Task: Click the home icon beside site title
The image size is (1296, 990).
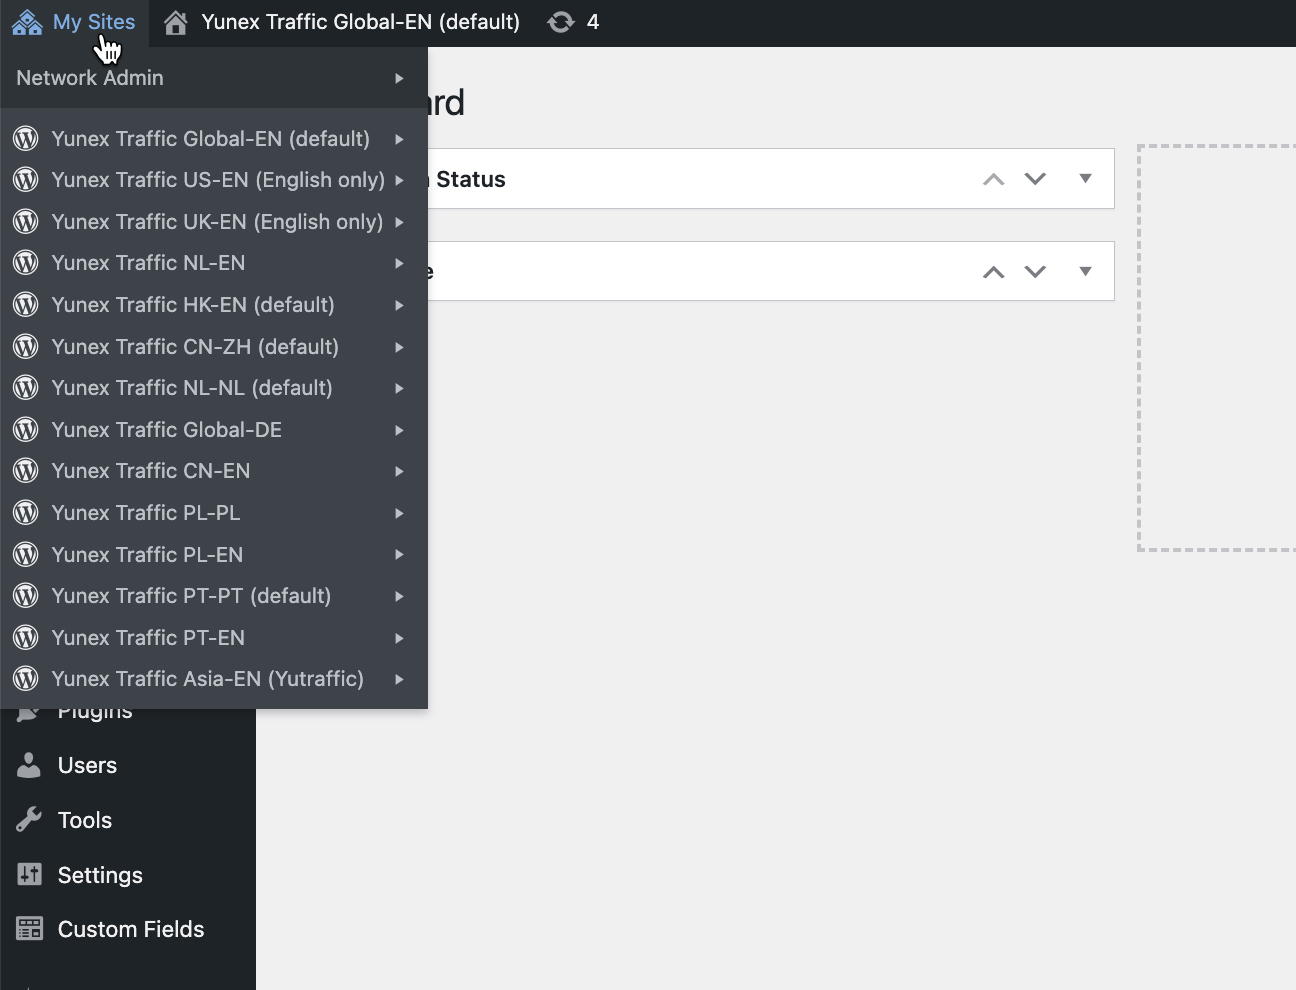Action: pos(176,22)
